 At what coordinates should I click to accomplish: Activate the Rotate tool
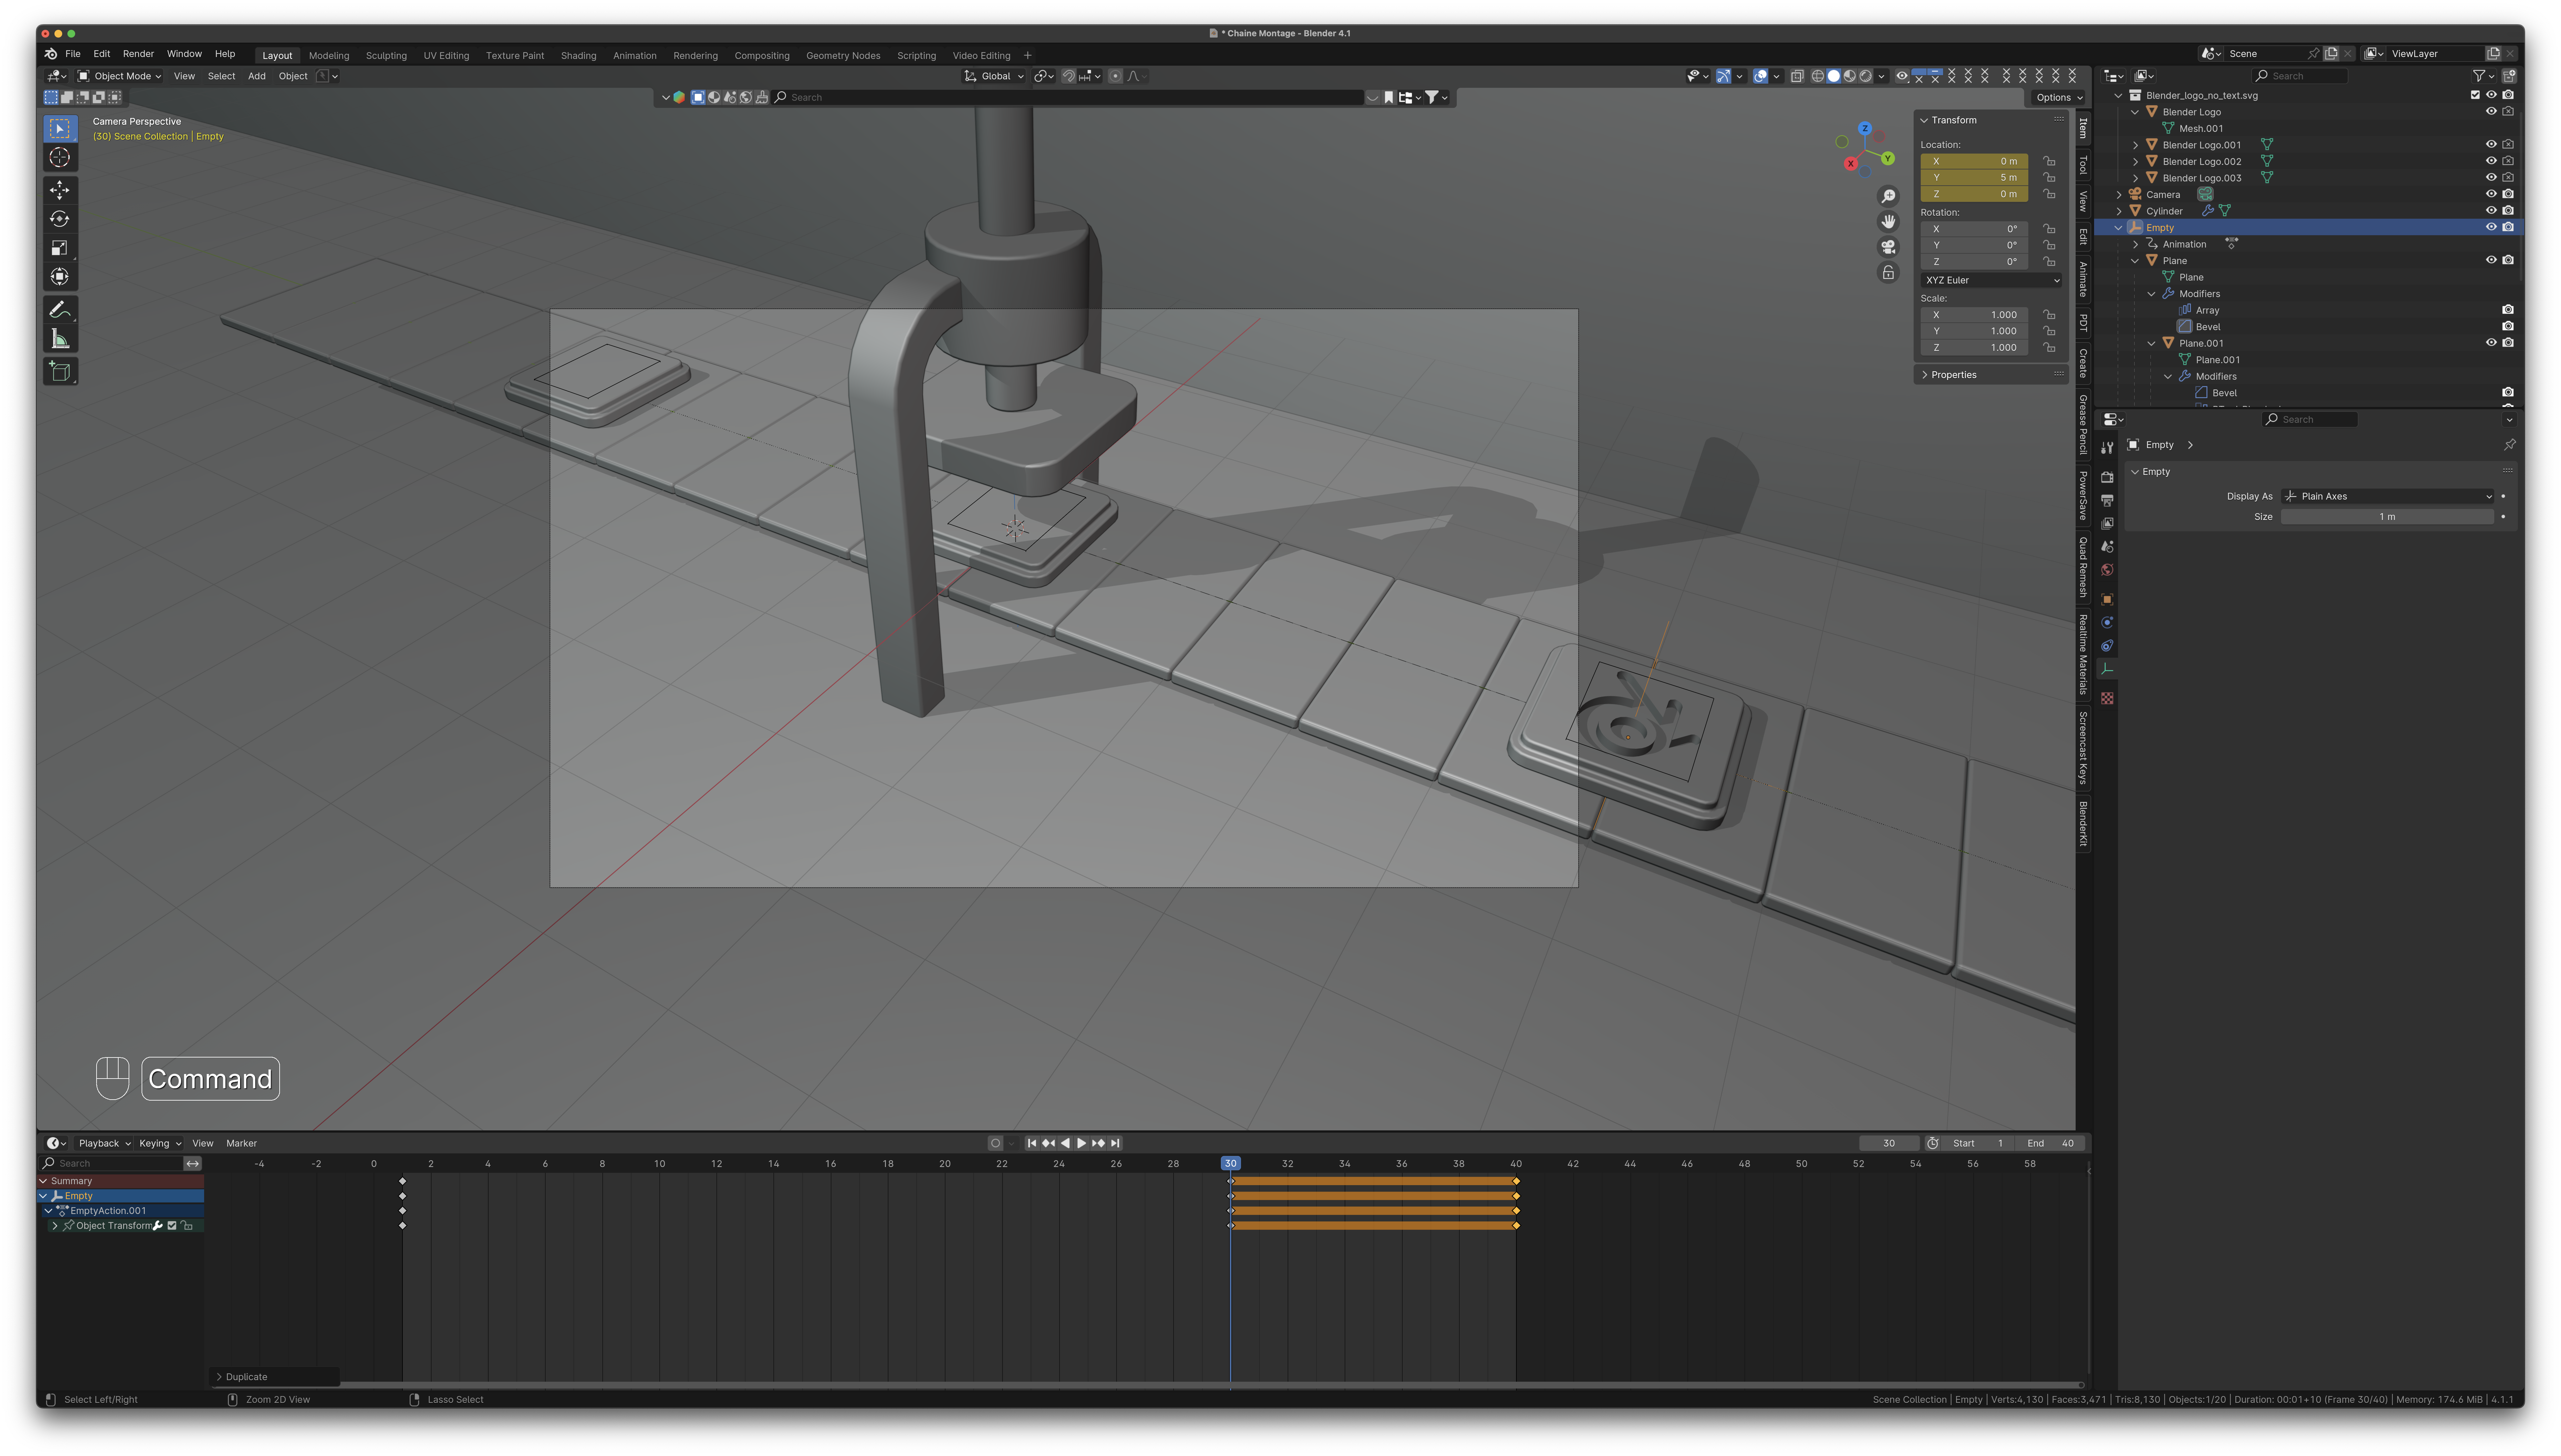click(60, 219)
